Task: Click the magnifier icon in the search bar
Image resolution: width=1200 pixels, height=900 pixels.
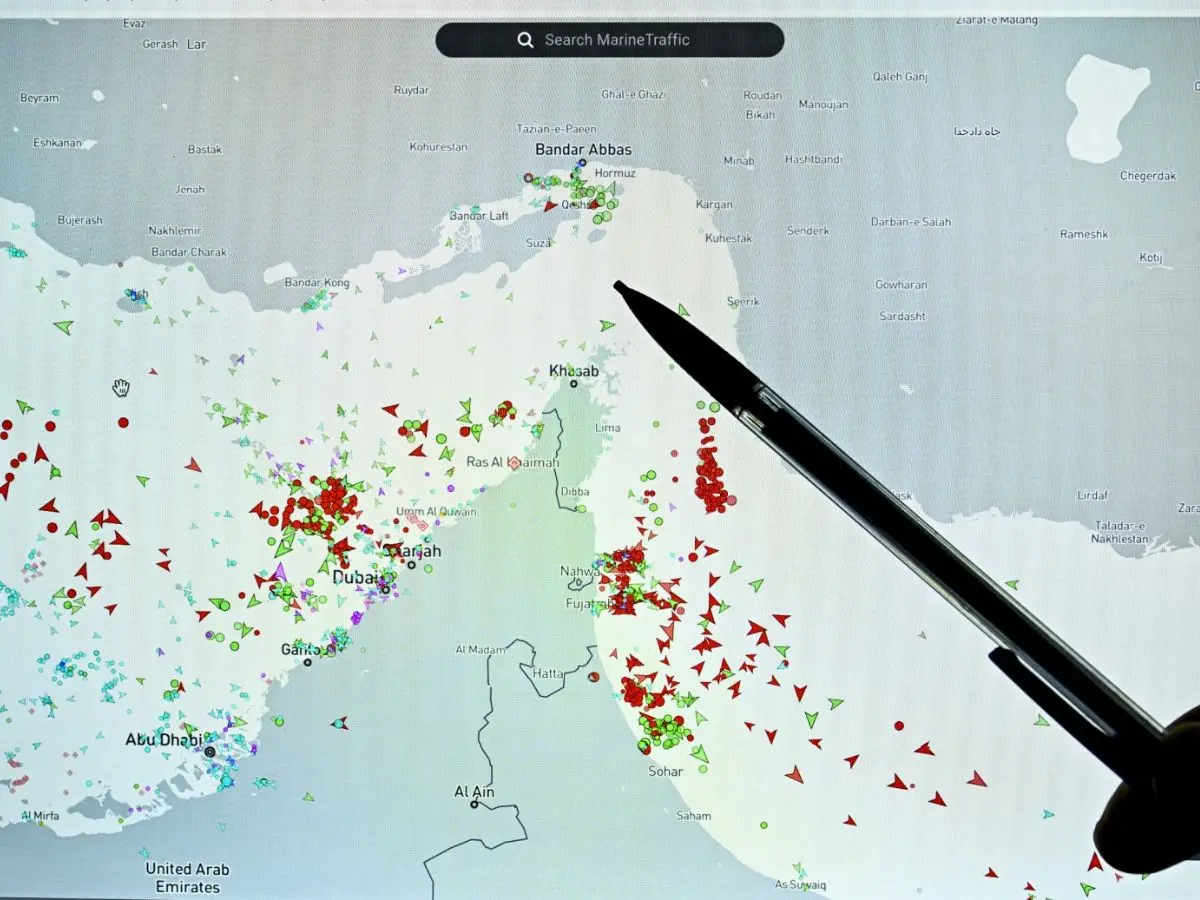Action: (x=525, y=40)
